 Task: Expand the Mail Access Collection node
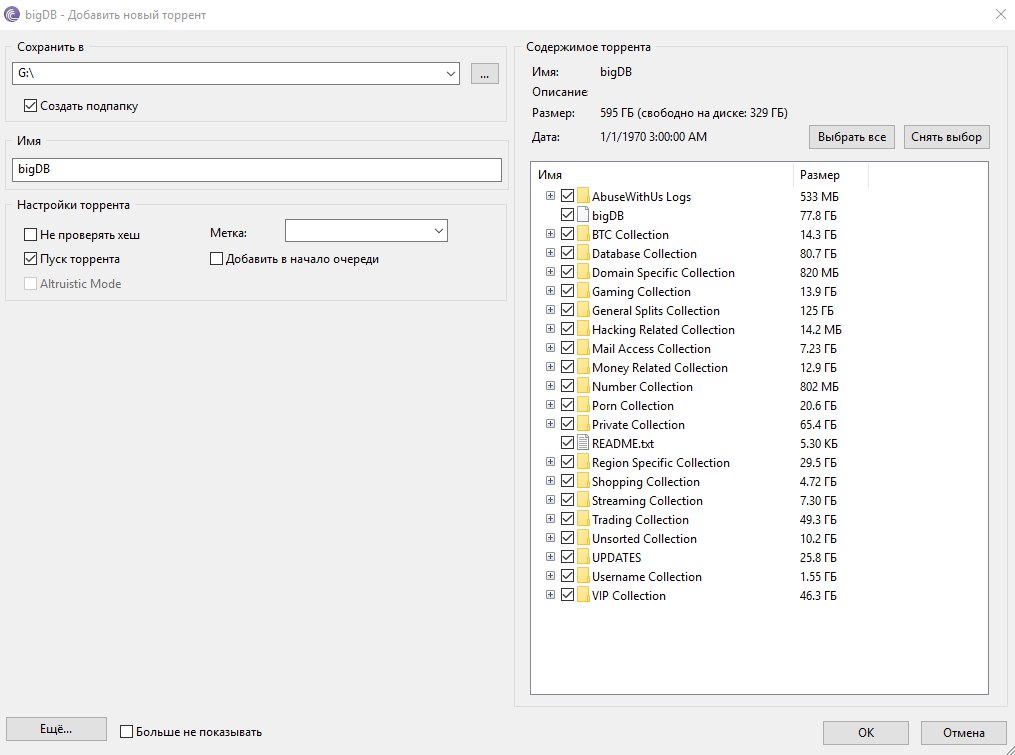click(550, 348)
